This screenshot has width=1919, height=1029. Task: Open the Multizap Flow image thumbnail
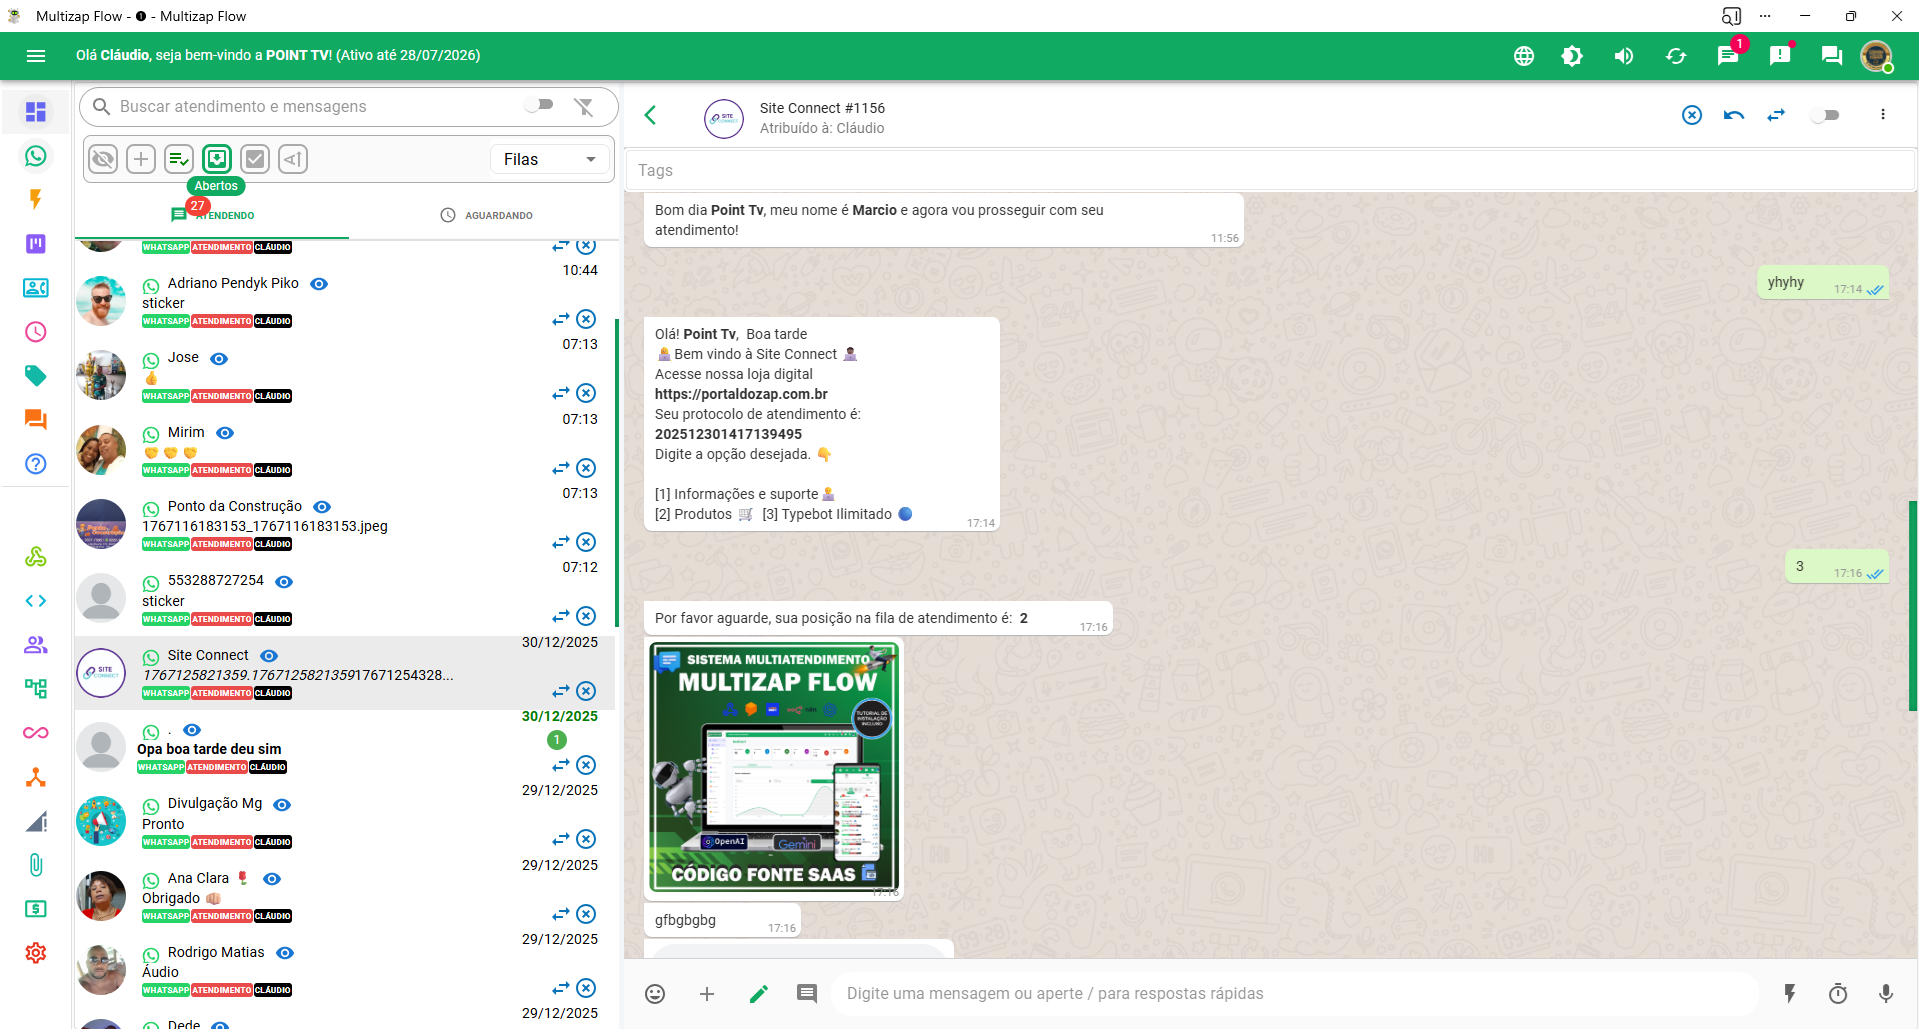[774, 768]
